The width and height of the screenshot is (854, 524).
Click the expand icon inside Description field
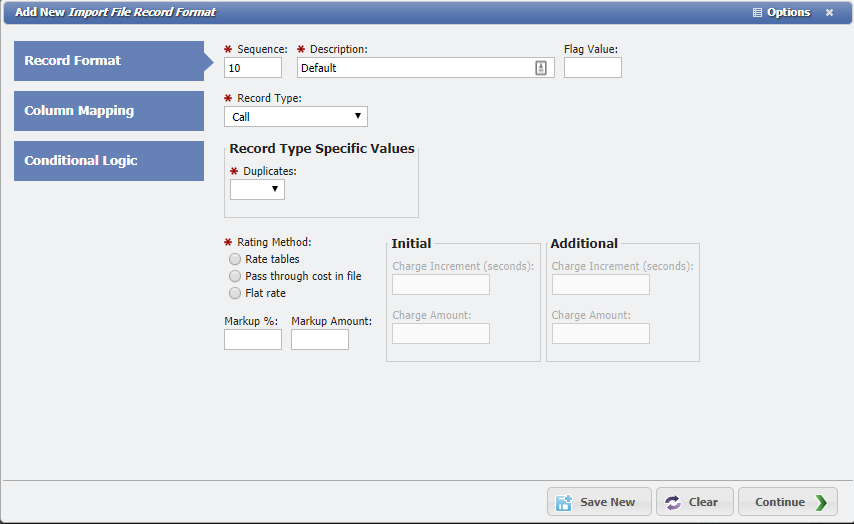click(541, 68)
